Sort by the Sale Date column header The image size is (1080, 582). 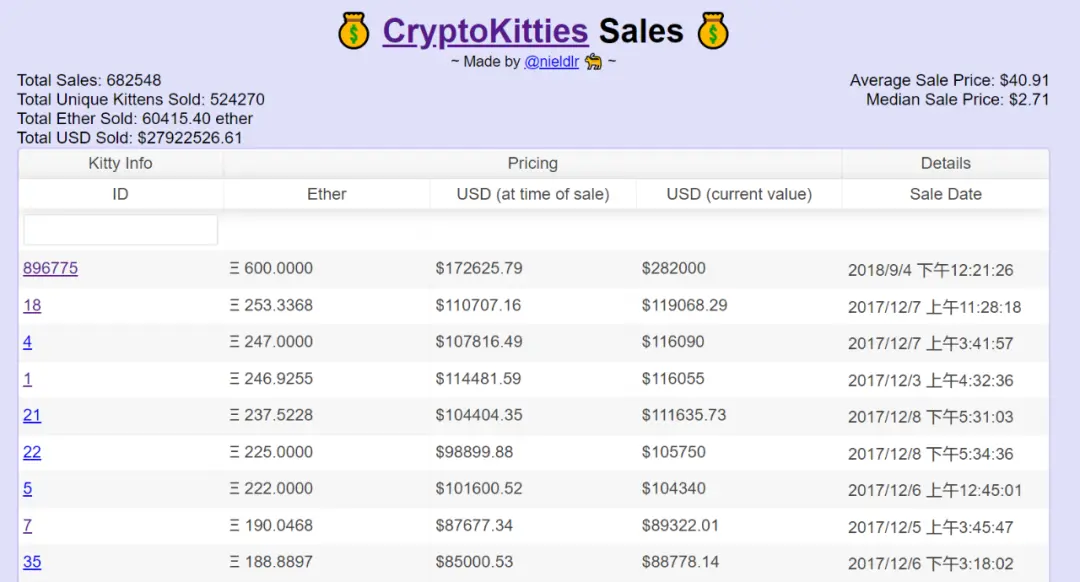tap(945, 194)
